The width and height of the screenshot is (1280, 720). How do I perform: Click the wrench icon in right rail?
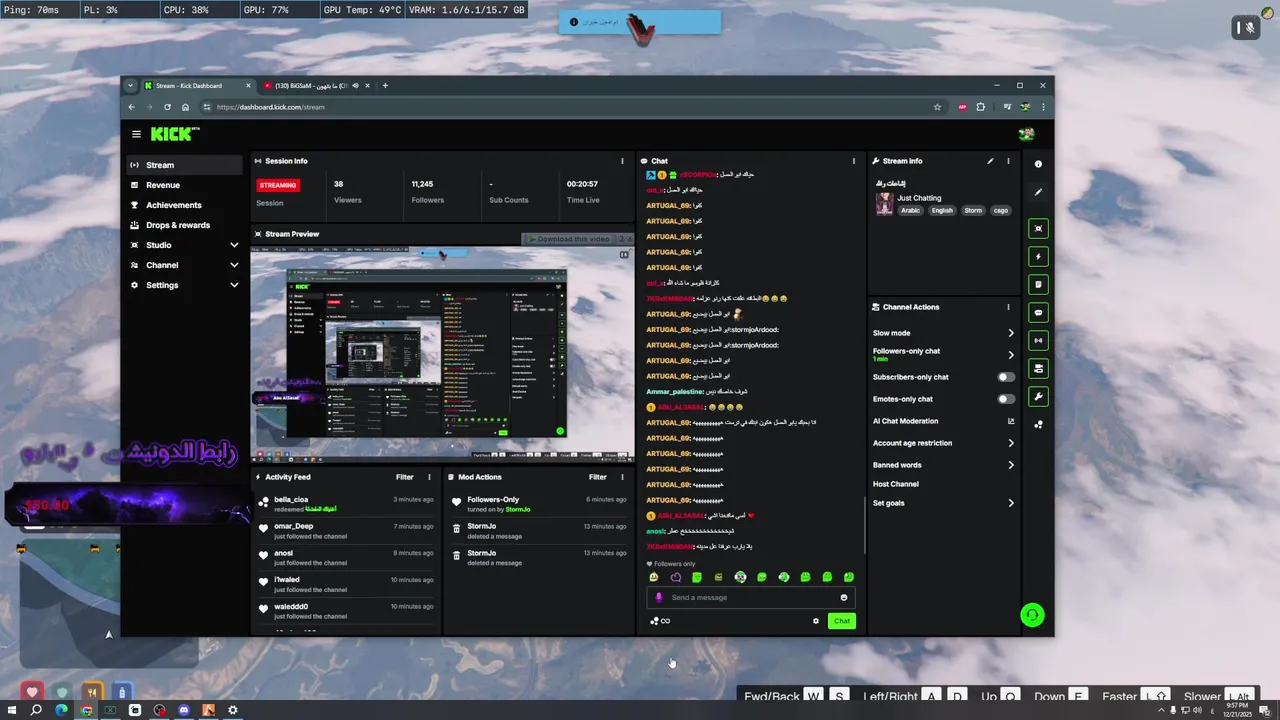[x=1038, y=397]
